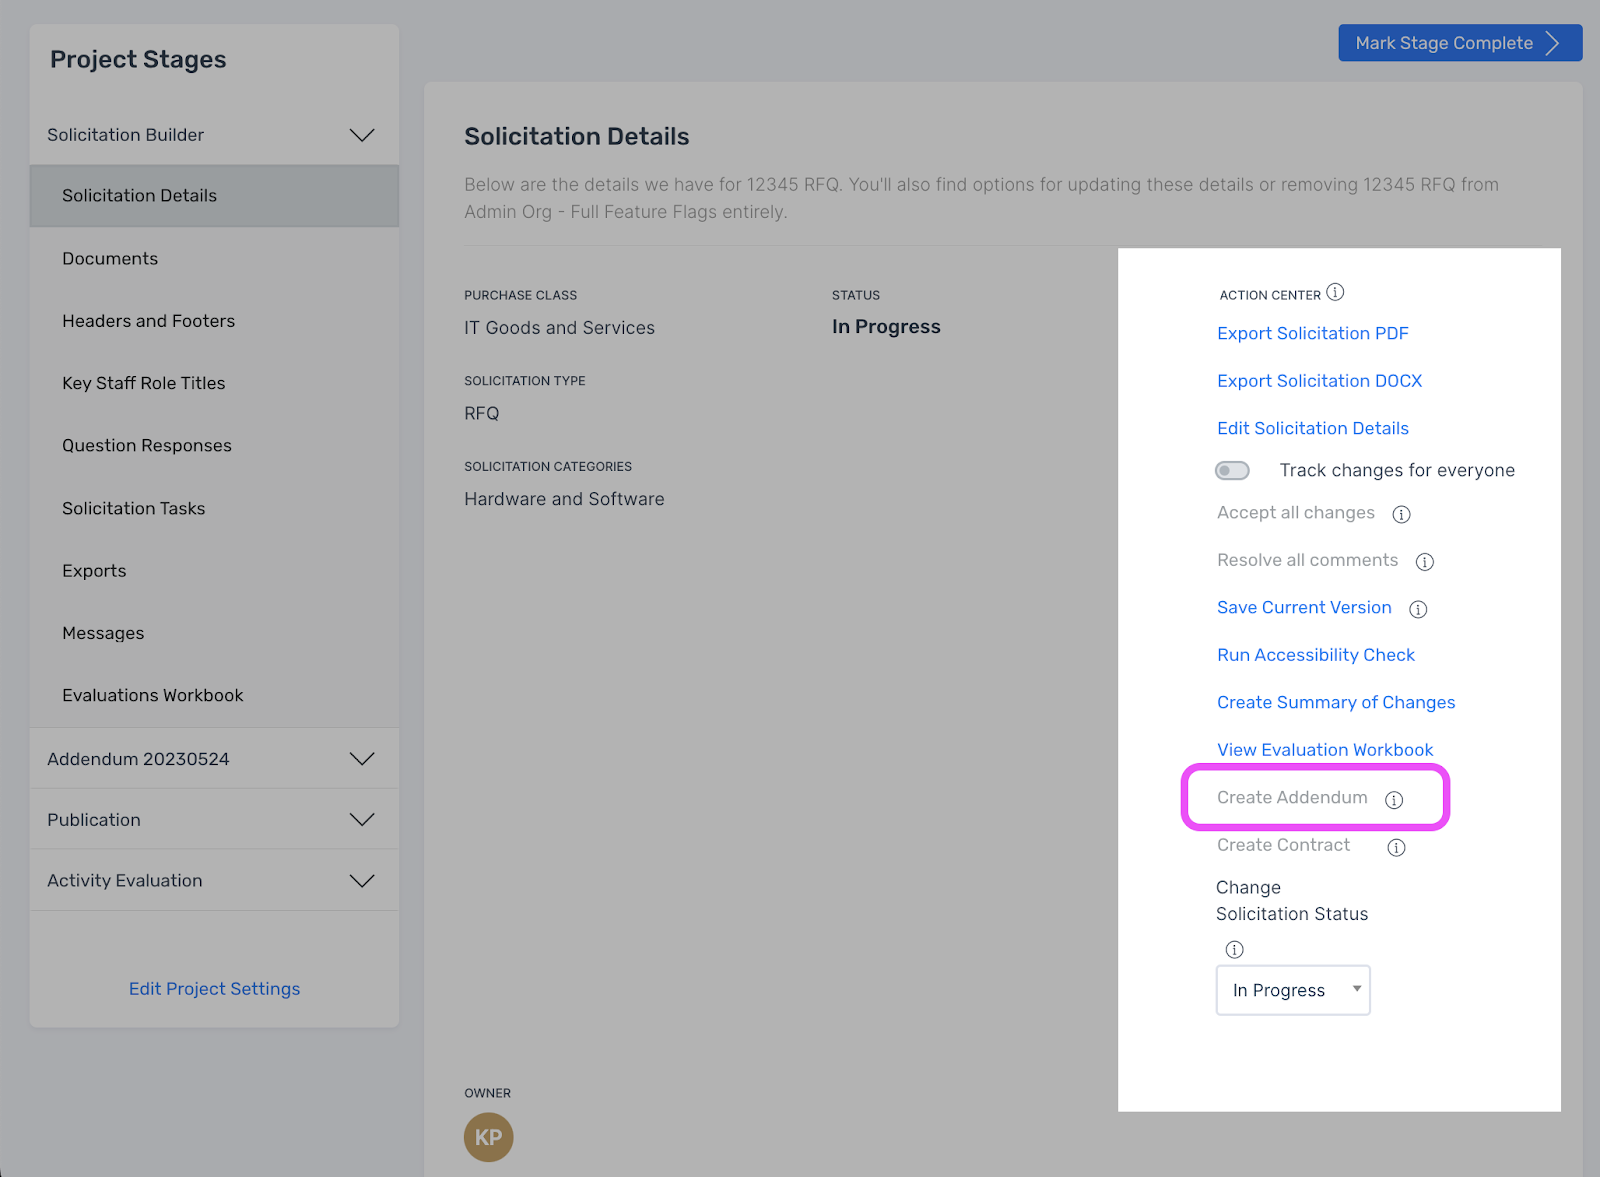Open Documents in the sidebar
Image resolution: width=1600 pixels, height=1177 pixels.
[214, 259]
